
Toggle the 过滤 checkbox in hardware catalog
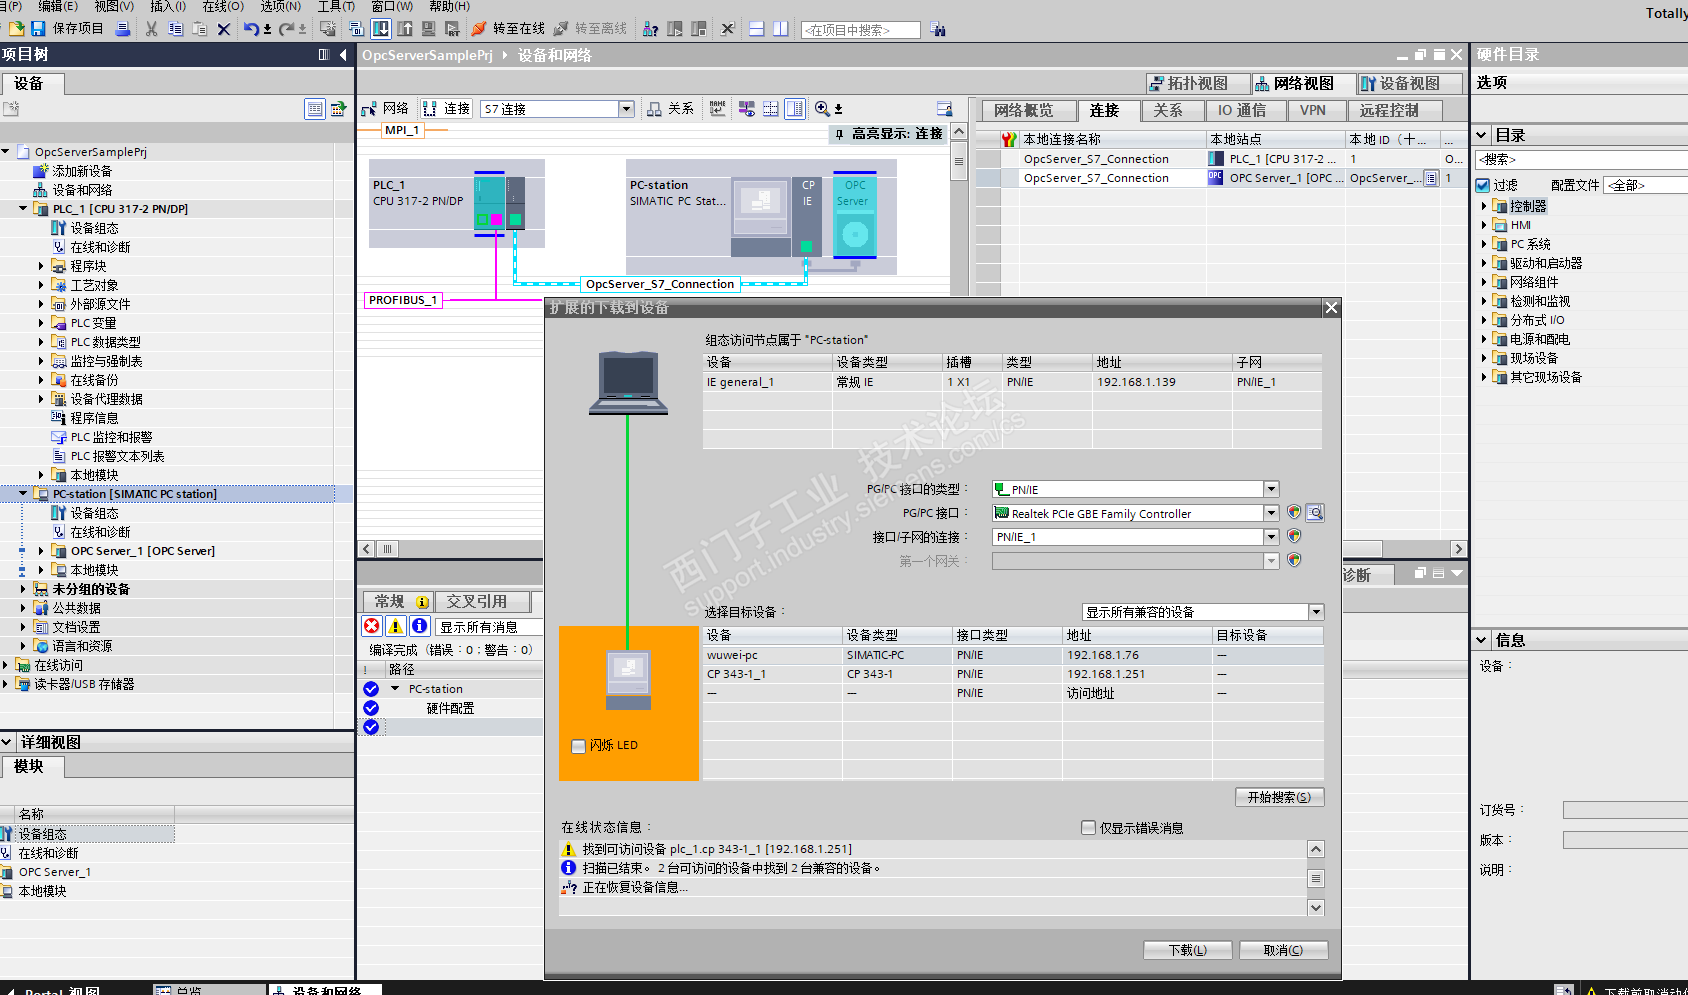(x=1483, y=185)
